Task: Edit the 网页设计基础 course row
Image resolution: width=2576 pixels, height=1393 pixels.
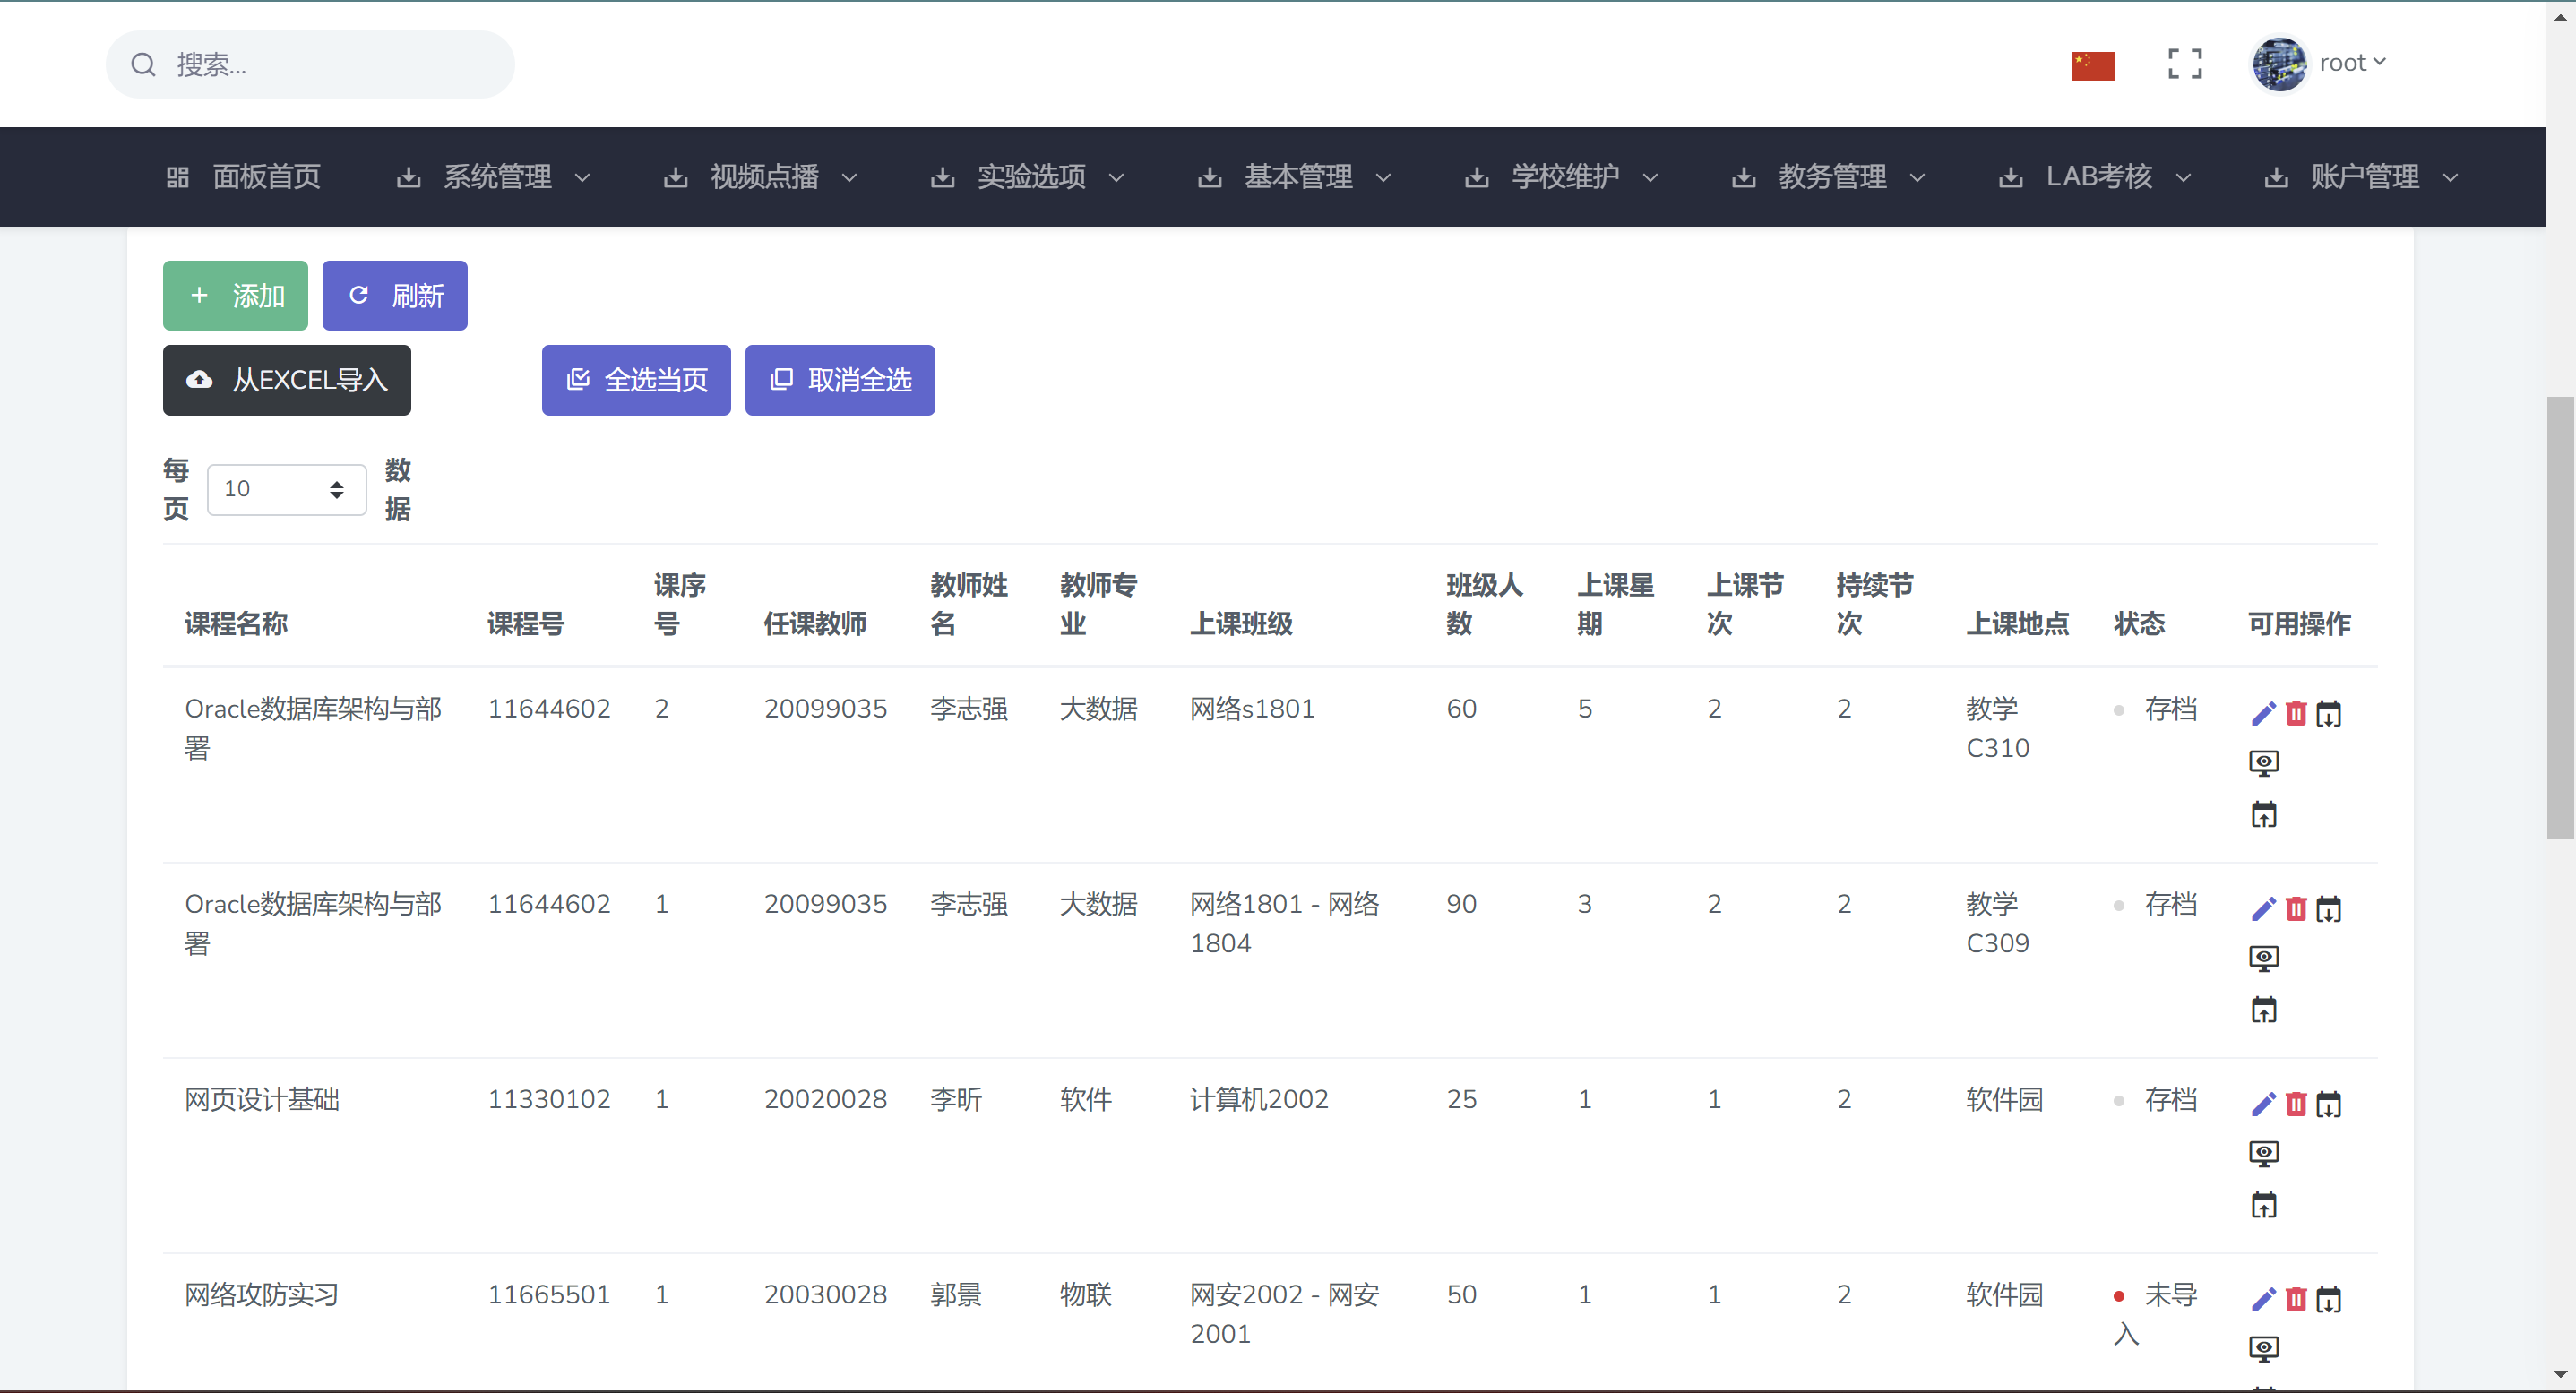Action: [2264, 1104]
